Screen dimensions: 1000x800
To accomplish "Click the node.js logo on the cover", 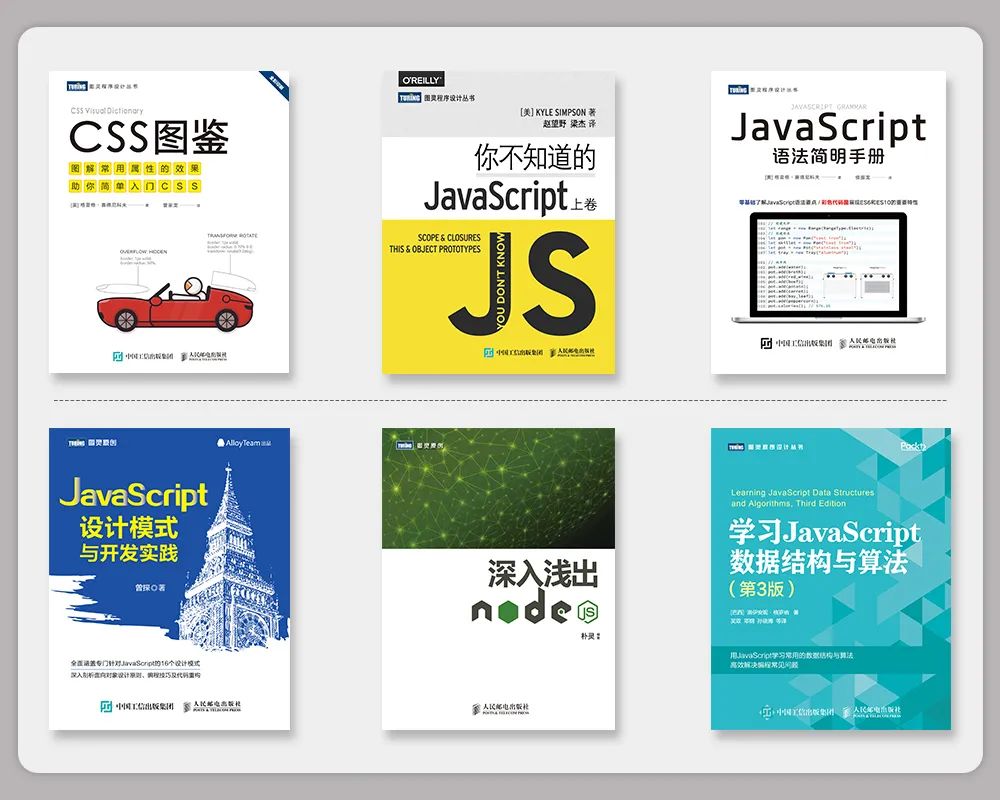I will [534, 607].
